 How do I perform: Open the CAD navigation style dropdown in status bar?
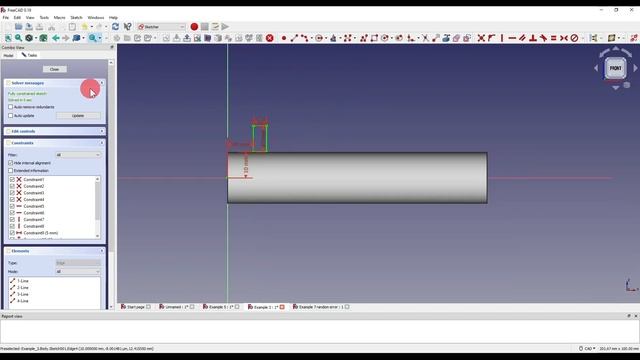pos(587,349)
